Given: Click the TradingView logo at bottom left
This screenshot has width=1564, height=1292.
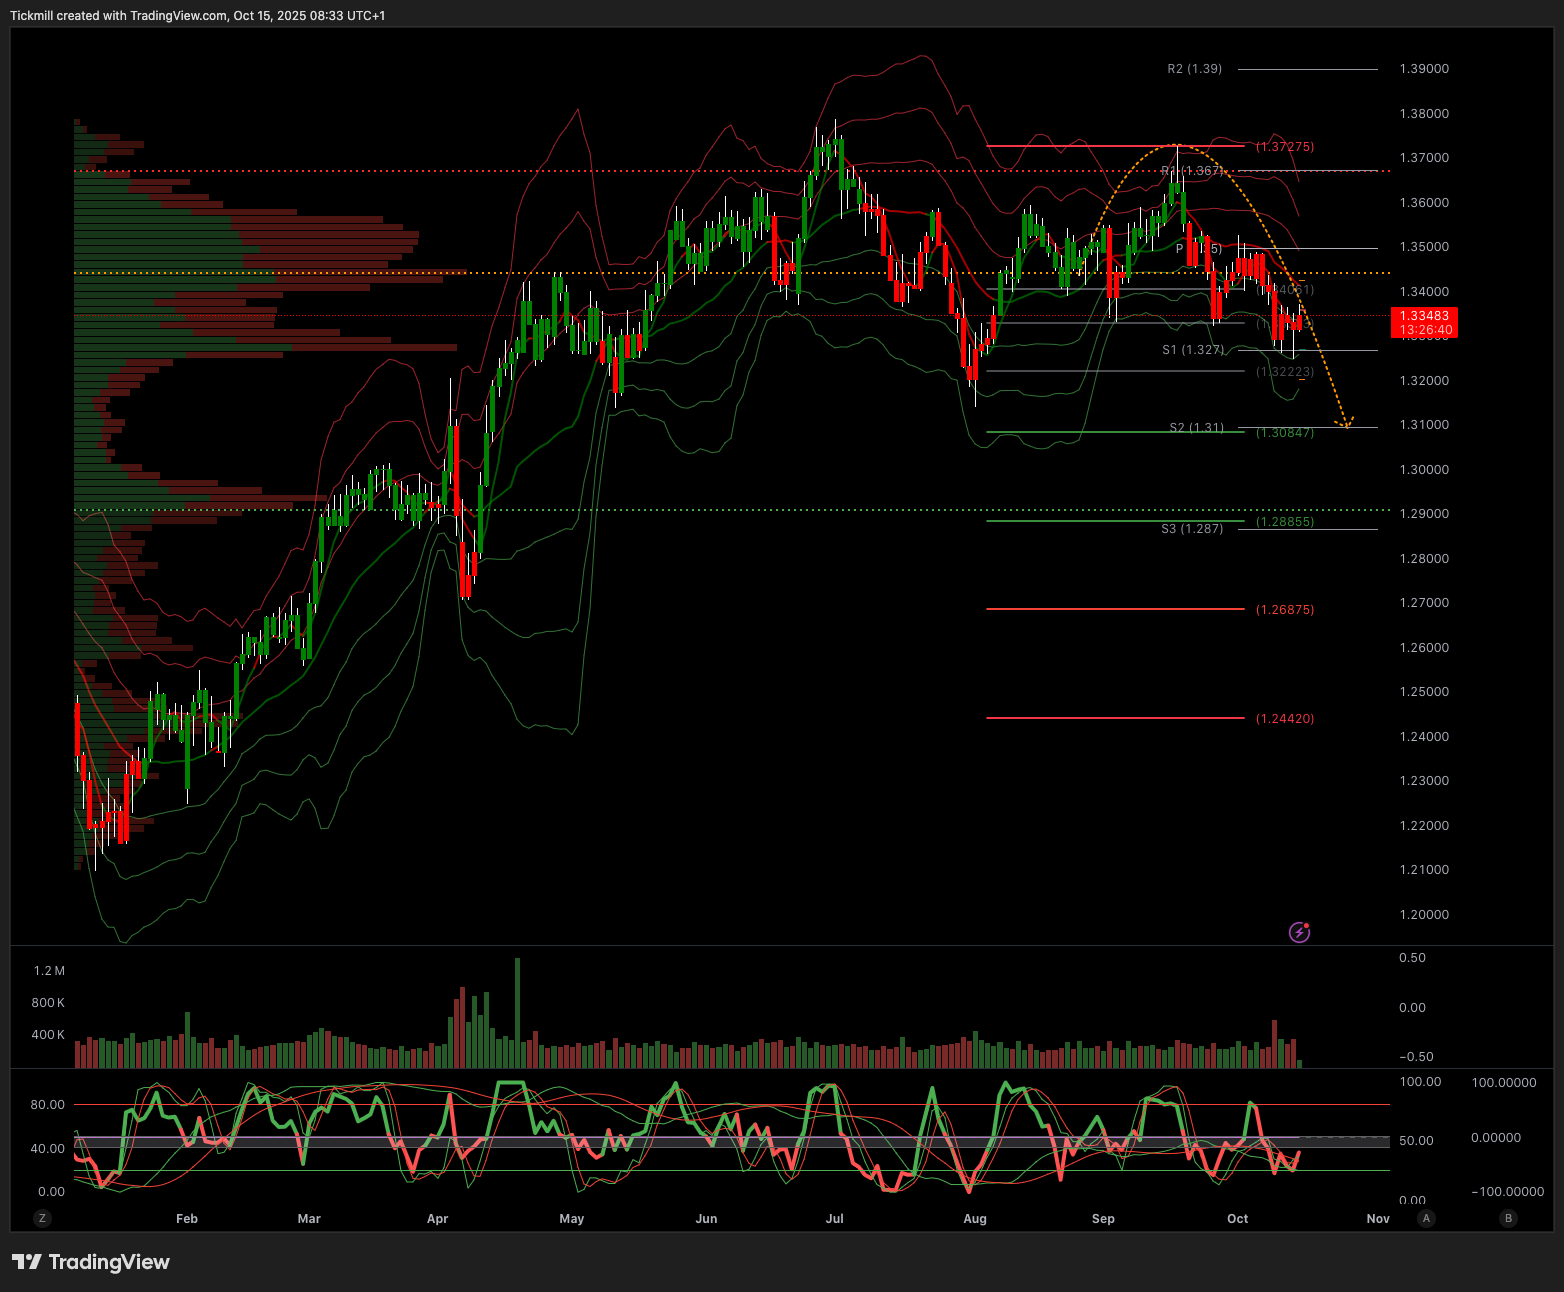Looking at the screenshot, I should click(91, 1262).
